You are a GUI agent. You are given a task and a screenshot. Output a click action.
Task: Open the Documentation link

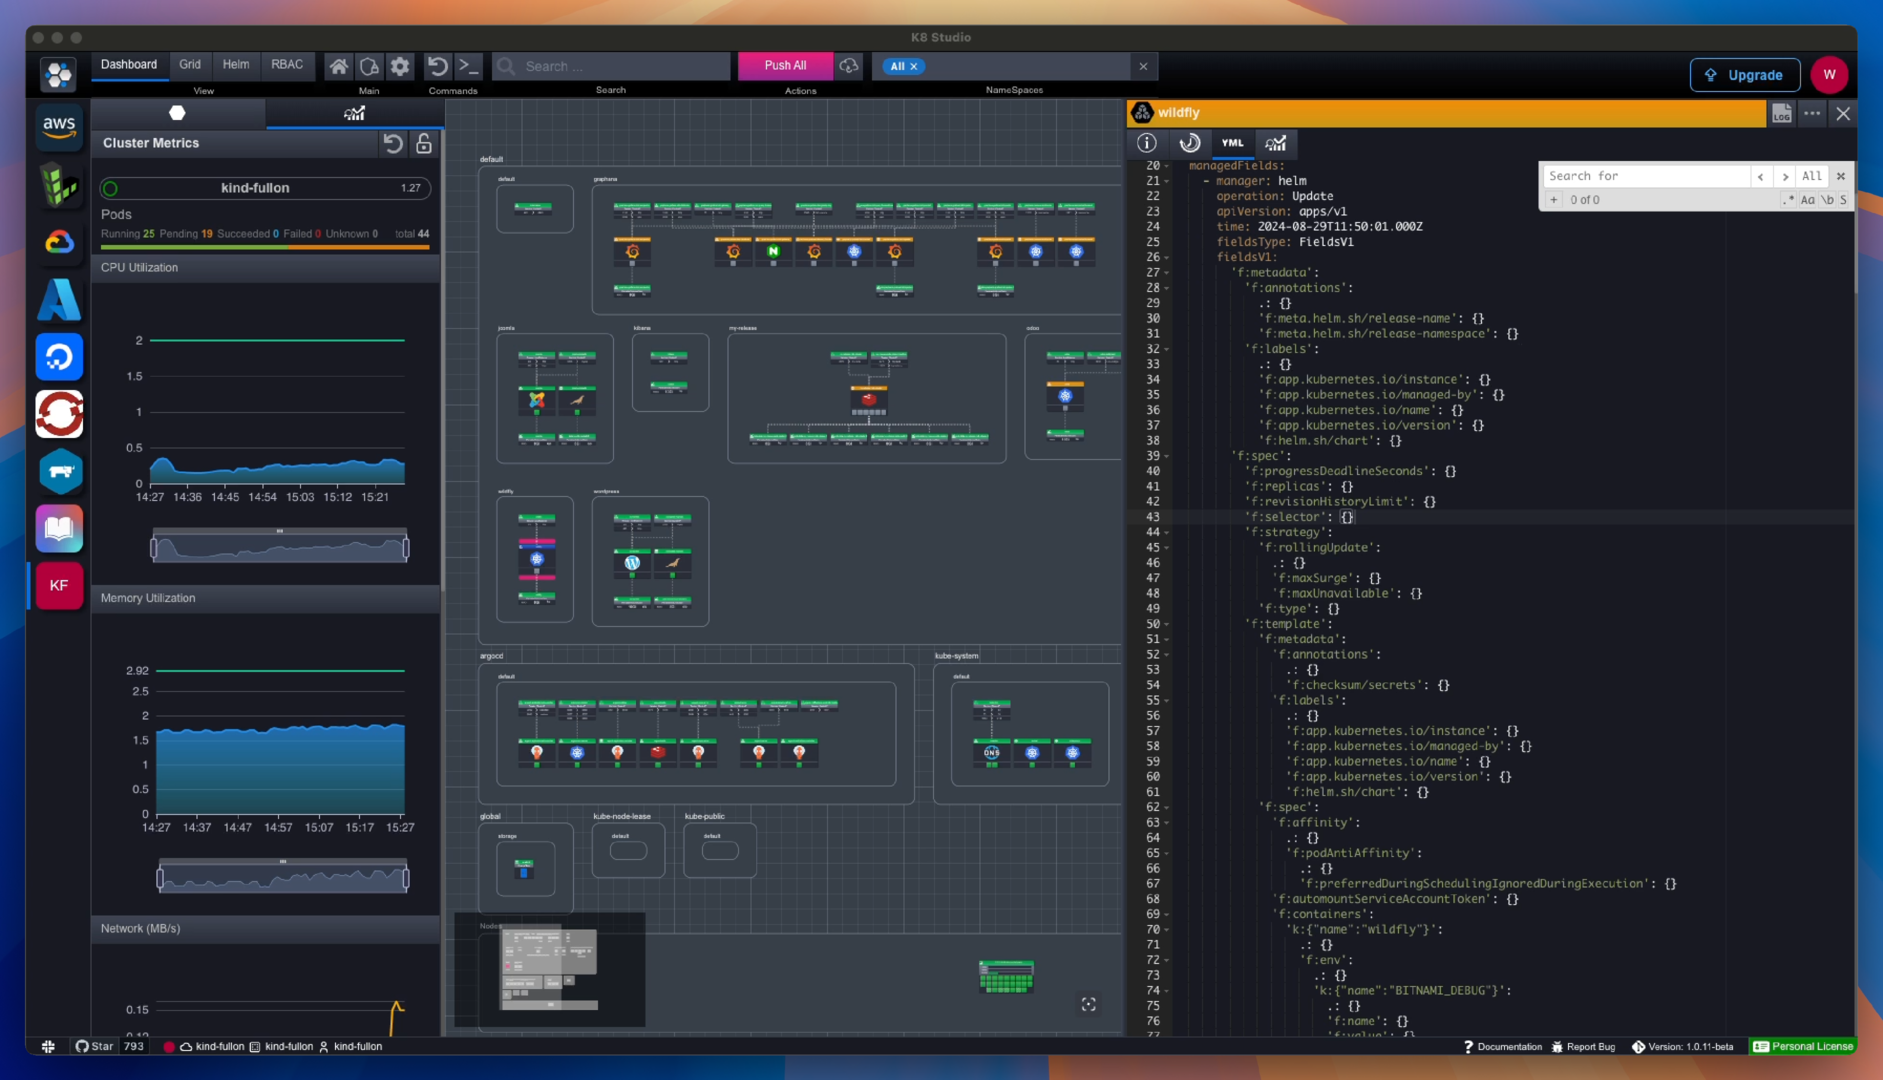tap(1503, 1046)
